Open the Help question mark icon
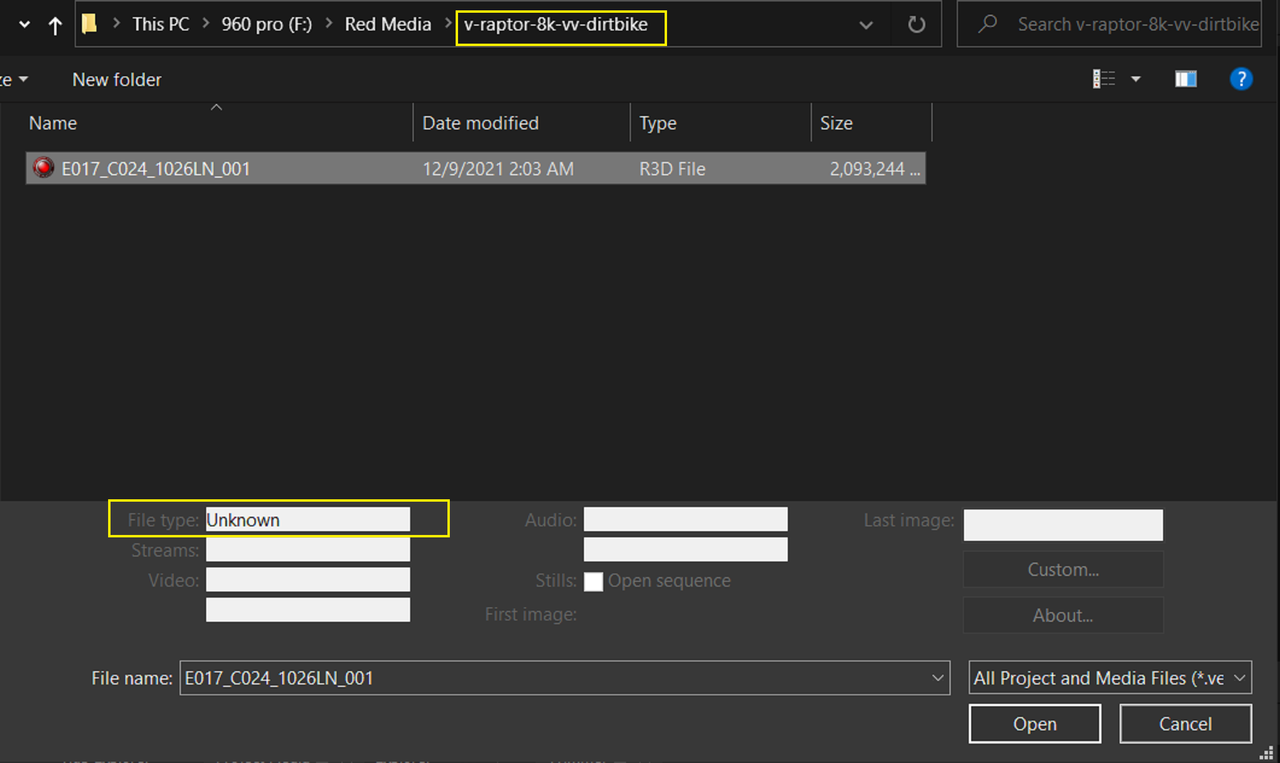Image resolution: width=1280 pixels, height=763 pixels. [x=1240, y=79]
